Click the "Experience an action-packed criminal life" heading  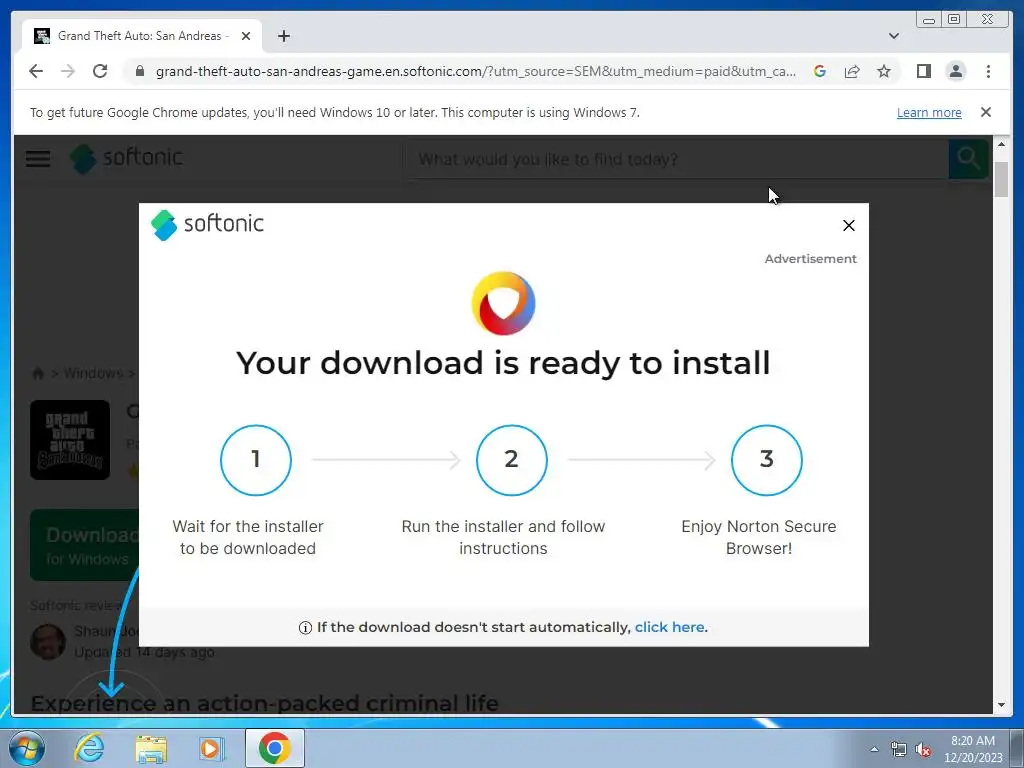[x=264, y=703]
